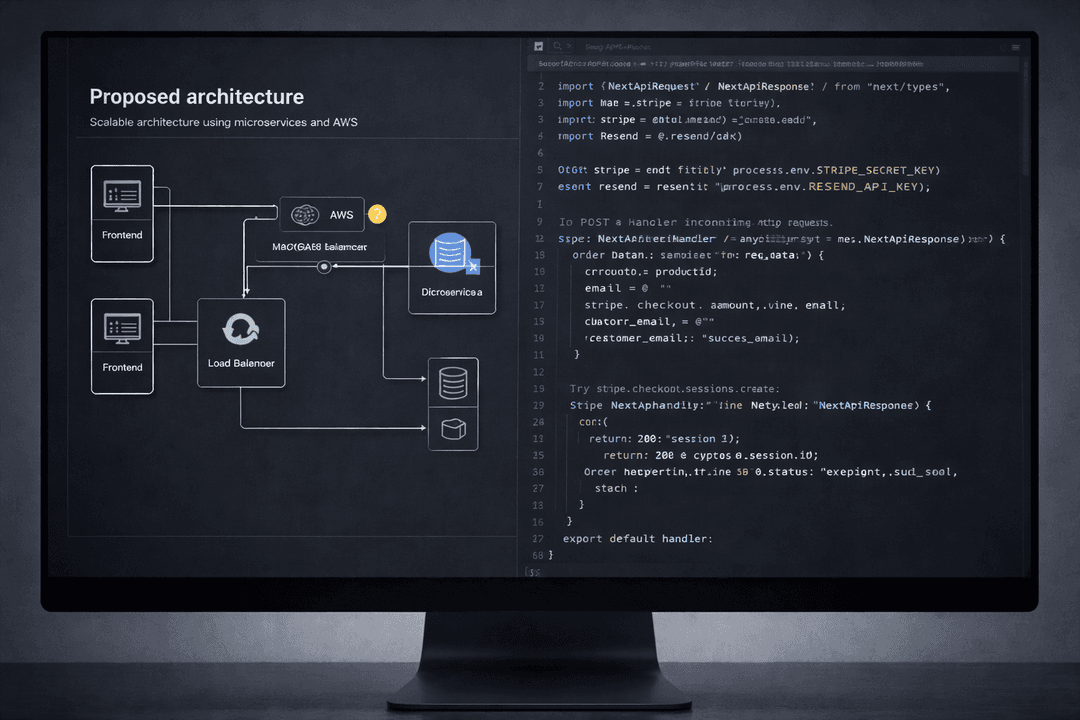This screenshot has height=720, width=1080.
Task: Click the Load Balancer refresh icon
Action: click(241, 327)
